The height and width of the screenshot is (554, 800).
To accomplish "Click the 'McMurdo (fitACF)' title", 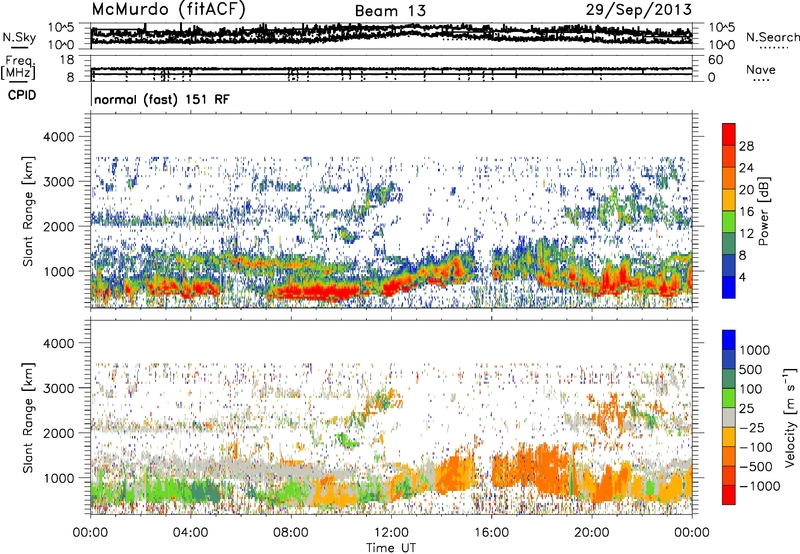I will point(169,10).
